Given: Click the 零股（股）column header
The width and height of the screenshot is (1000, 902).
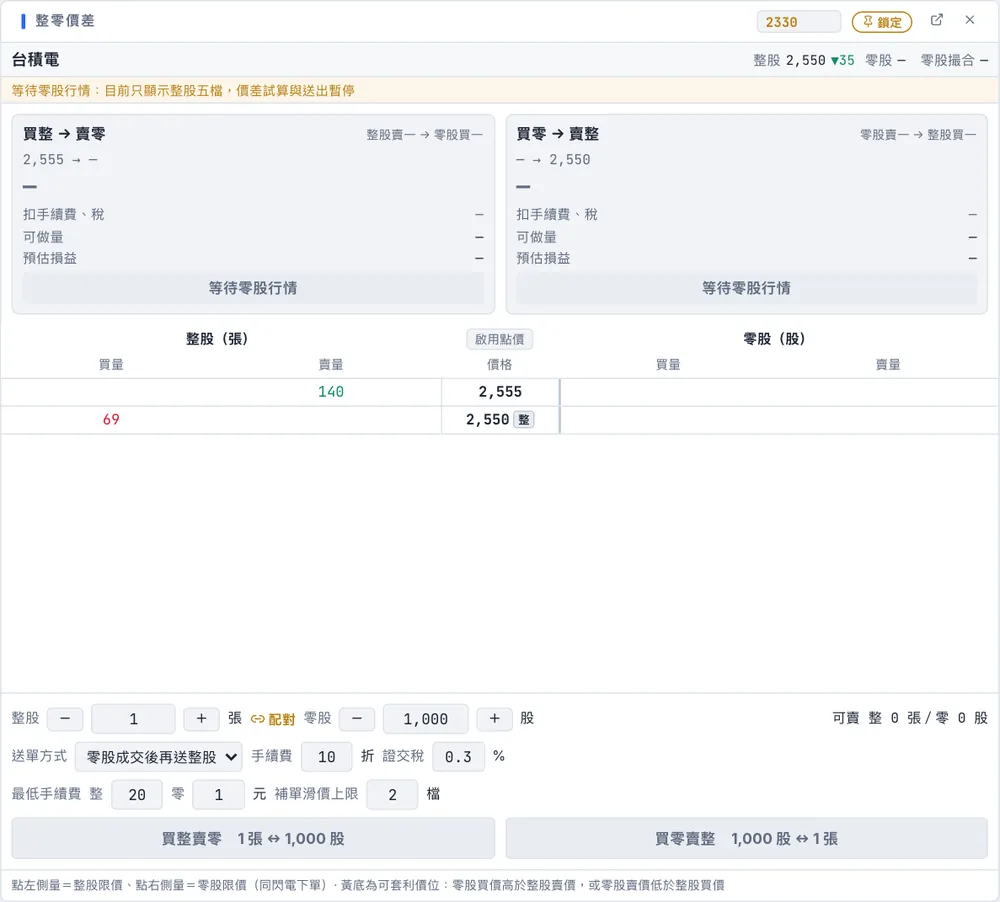Looking at the screenshot, I should (774, 339).
